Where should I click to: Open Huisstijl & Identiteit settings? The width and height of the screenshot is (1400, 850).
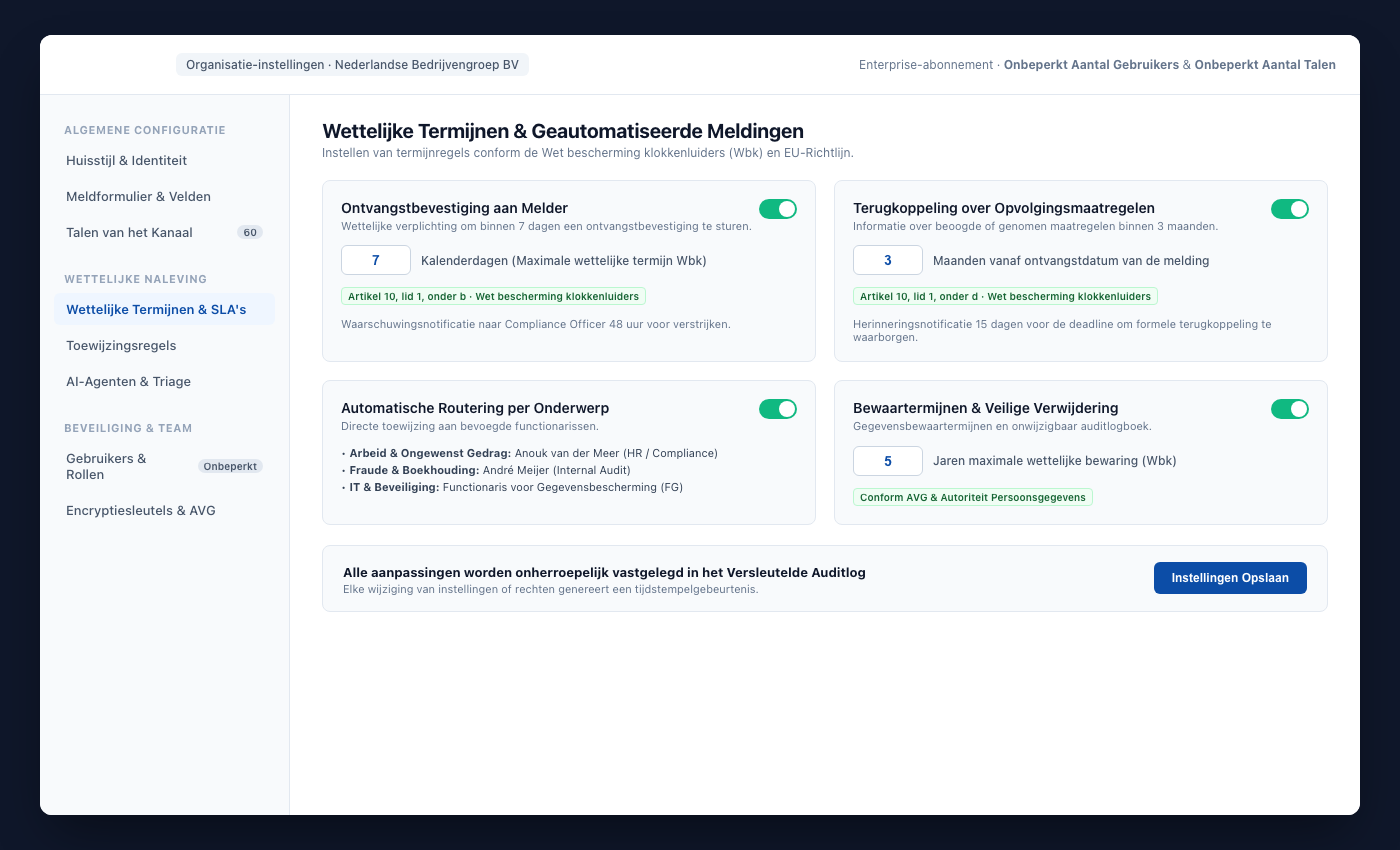(x=164, y=160)
